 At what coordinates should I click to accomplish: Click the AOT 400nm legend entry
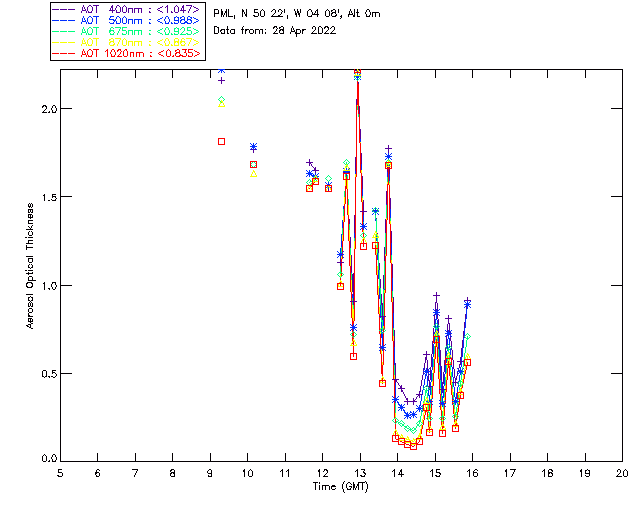click(x=127, y=9)
